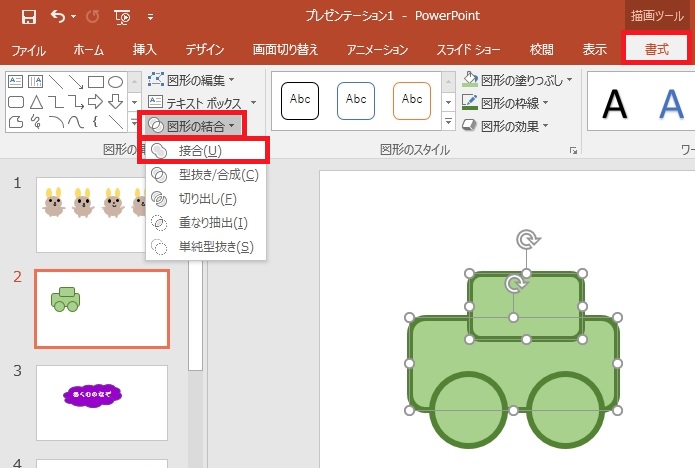Switch to the 表示 tab

coord(594,50)
